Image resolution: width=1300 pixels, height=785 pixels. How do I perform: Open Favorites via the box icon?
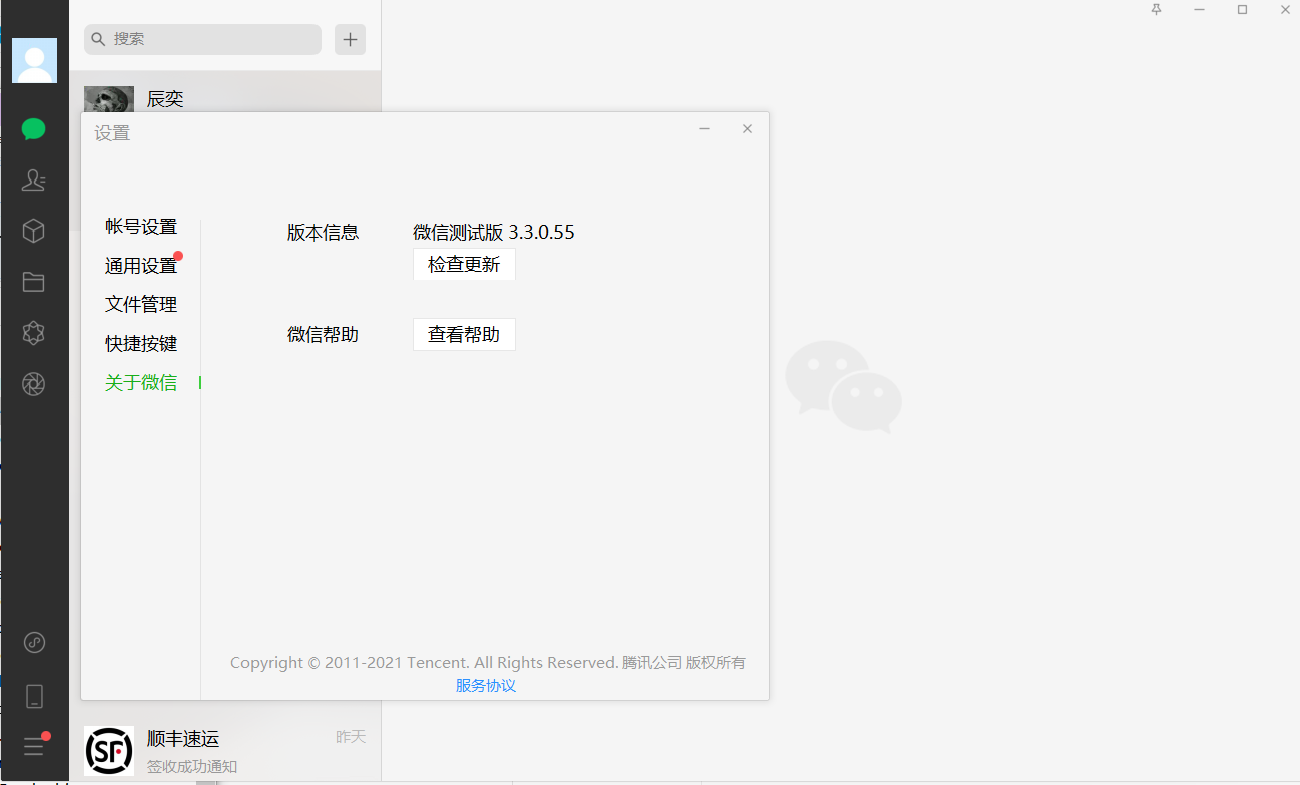tap(33, 231)
